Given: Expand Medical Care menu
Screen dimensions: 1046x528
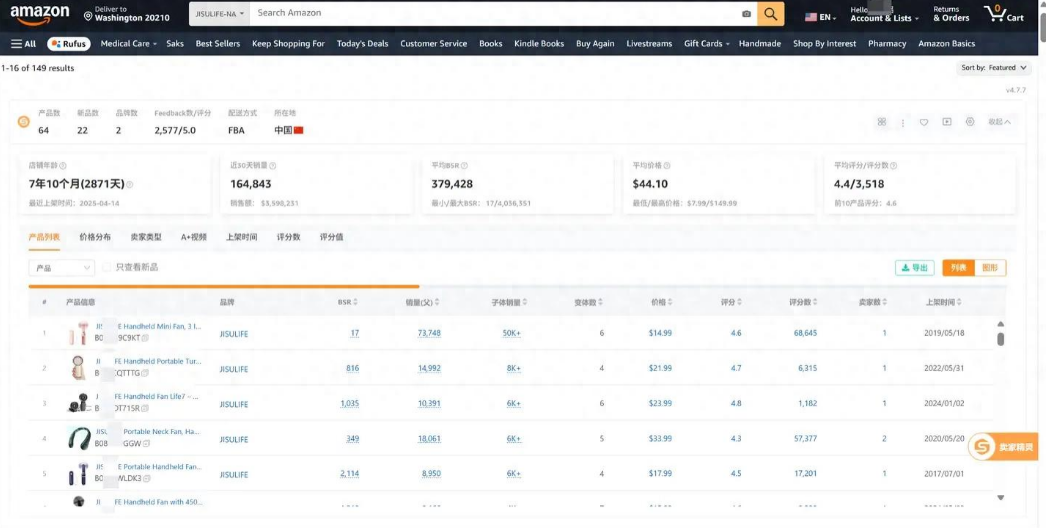Looking at the screenshot, I should 128,44.
